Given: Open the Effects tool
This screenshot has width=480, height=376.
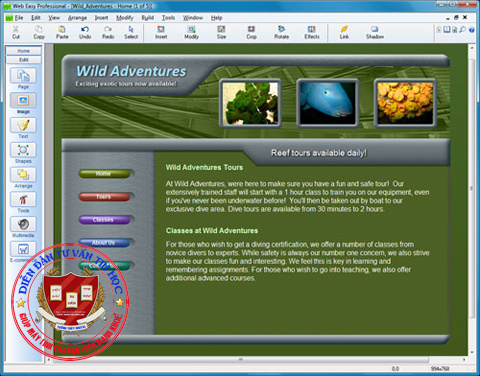Looking at the screenshot, I should pyautogui.click(x=312, y=32).
